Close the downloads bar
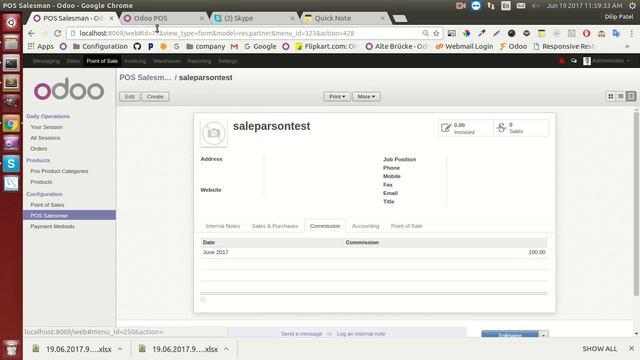The height and width of the screenshot is (360, 640). click(x=631, y=349)
